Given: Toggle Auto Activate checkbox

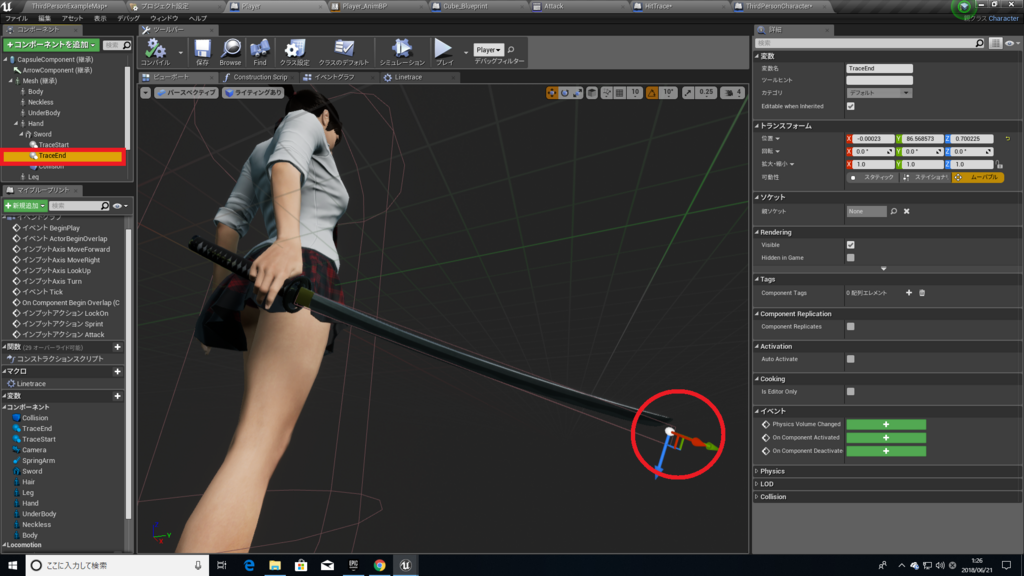Looking at the screenshot, I should tap(850, 359).
